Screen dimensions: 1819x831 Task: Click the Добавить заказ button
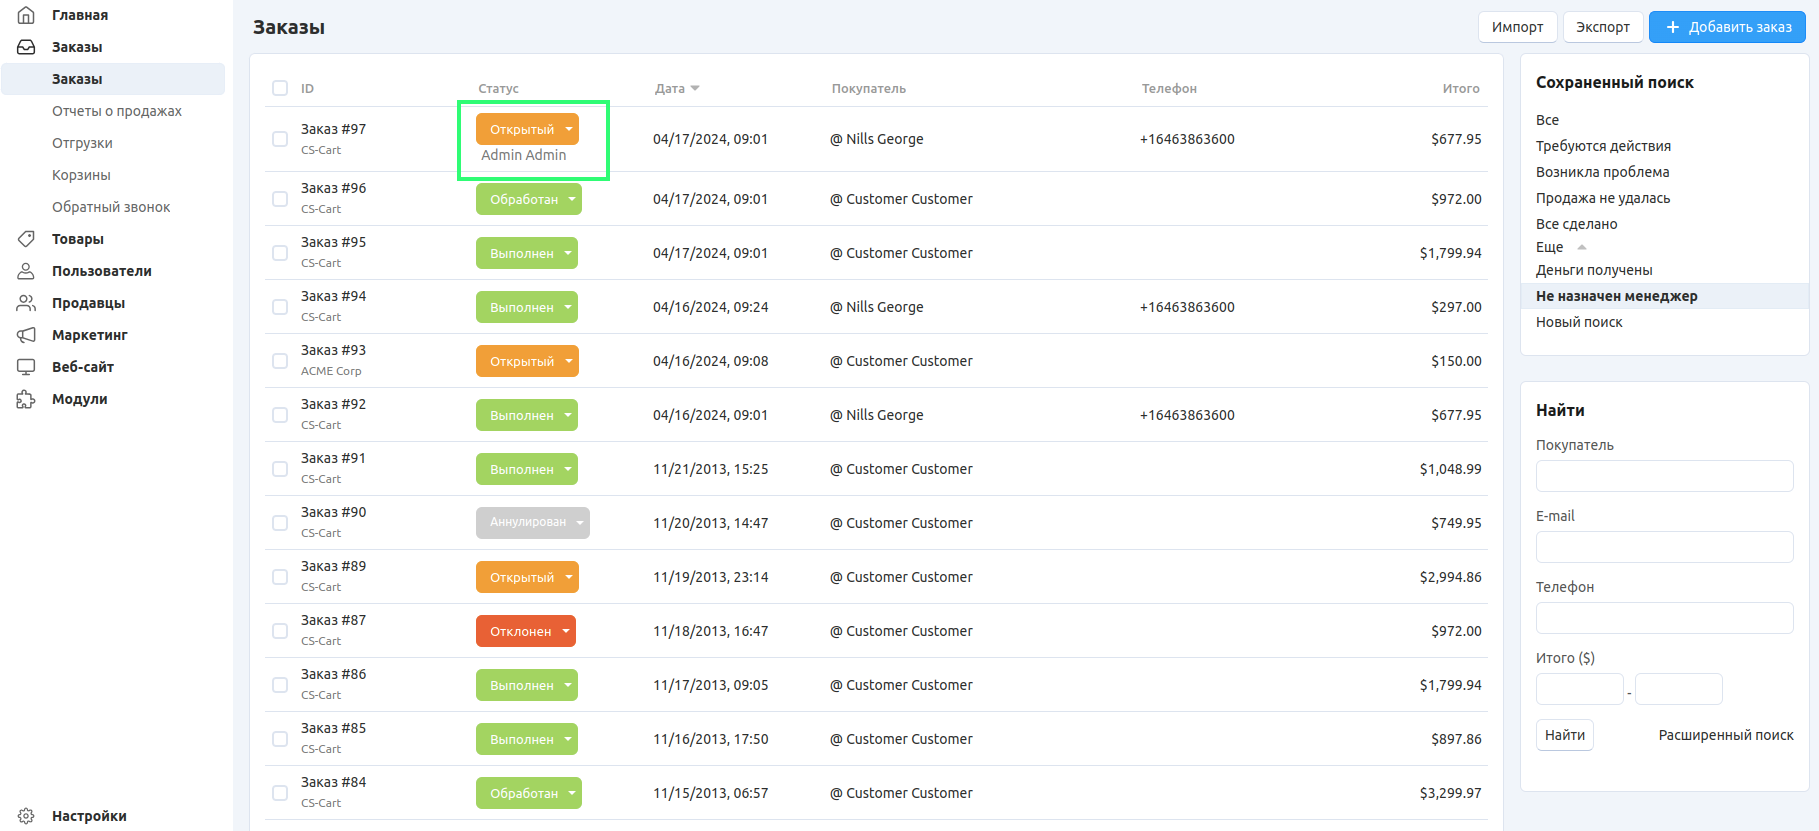[x=1727, y=27]
